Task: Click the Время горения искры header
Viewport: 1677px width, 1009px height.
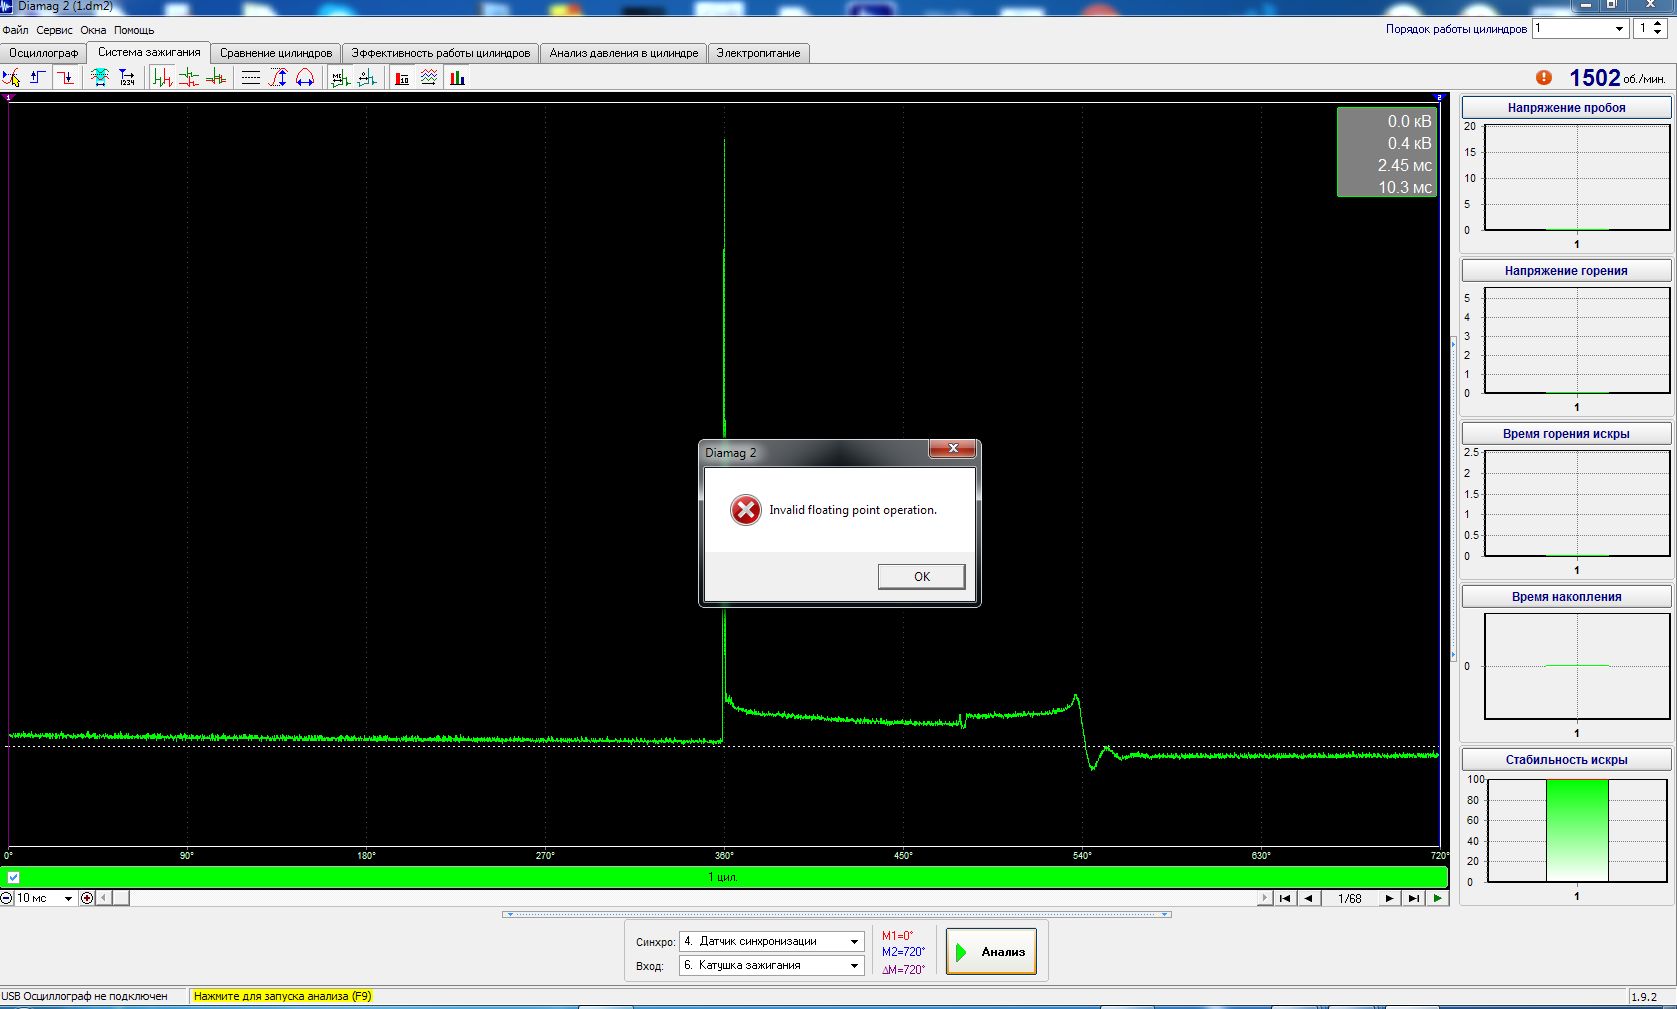Action: click(1566, 433)
